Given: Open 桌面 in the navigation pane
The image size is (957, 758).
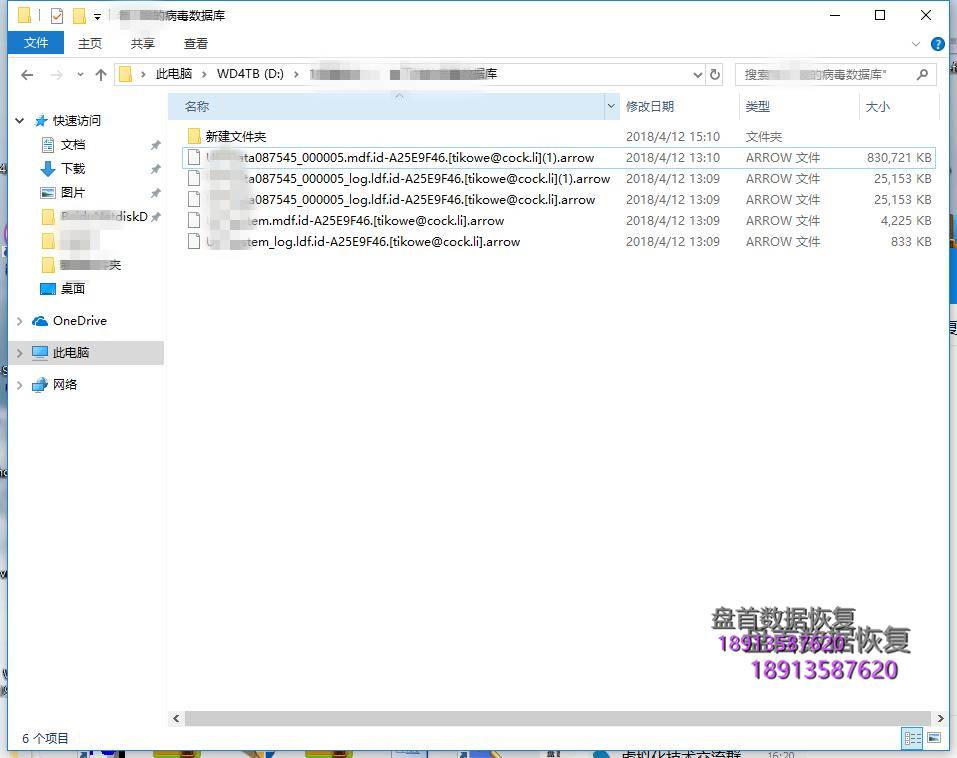Looking at the screenshot, I should [73, 288].
